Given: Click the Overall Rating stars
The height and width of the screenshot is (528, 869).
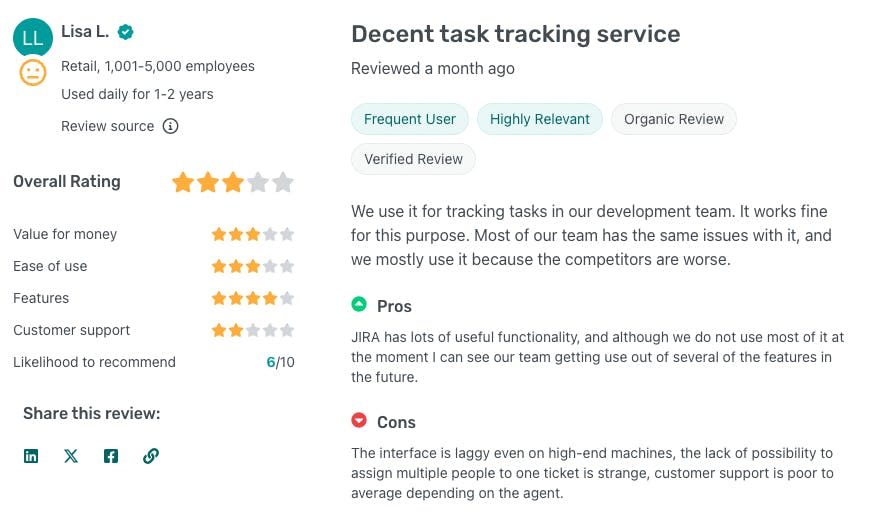Looking at the screenshot, I should click(x=233, y=183).
